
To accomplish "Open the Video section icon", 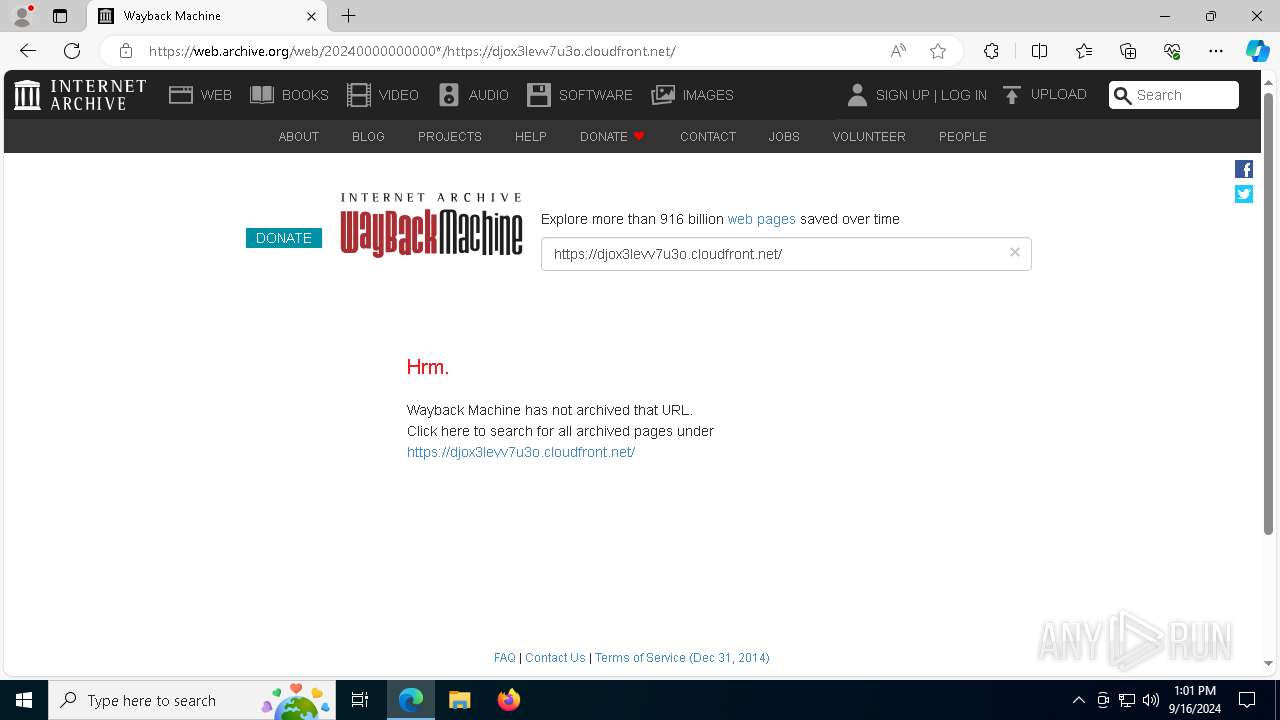I will pos(359,95).
